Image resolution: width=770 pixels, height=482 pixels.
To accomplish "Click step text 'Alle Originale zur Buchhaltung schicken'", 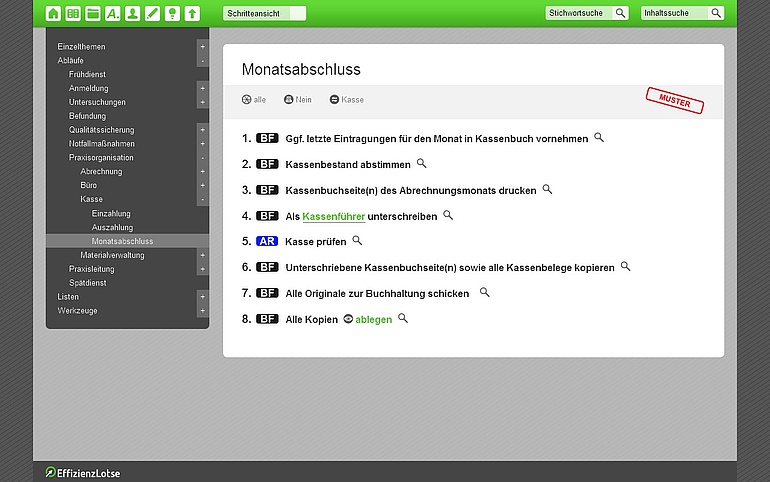I will [x=377, y=294].
